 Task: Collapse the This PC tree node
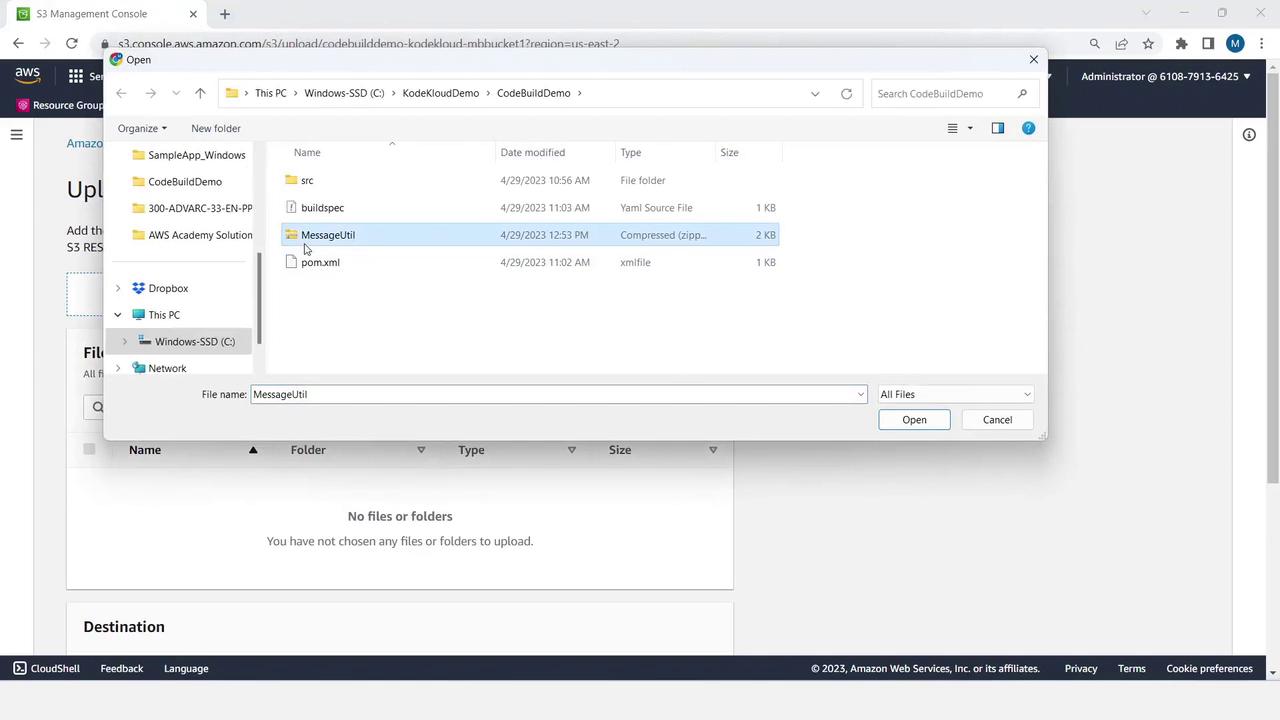click(x=118, y=315)
